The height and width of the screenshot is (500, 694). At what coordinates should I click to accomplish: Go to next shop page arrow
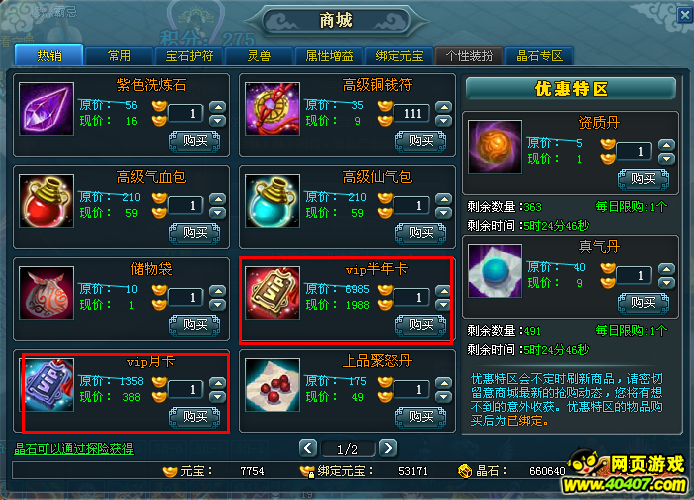coord(388,448)
